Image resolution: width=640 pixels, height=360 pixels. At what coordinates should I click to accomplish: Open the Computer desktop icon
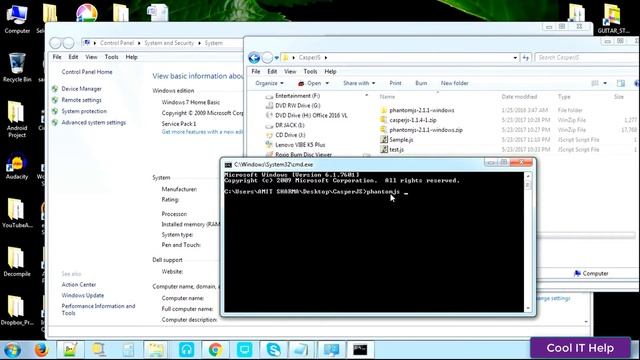[x=17, y=18]
